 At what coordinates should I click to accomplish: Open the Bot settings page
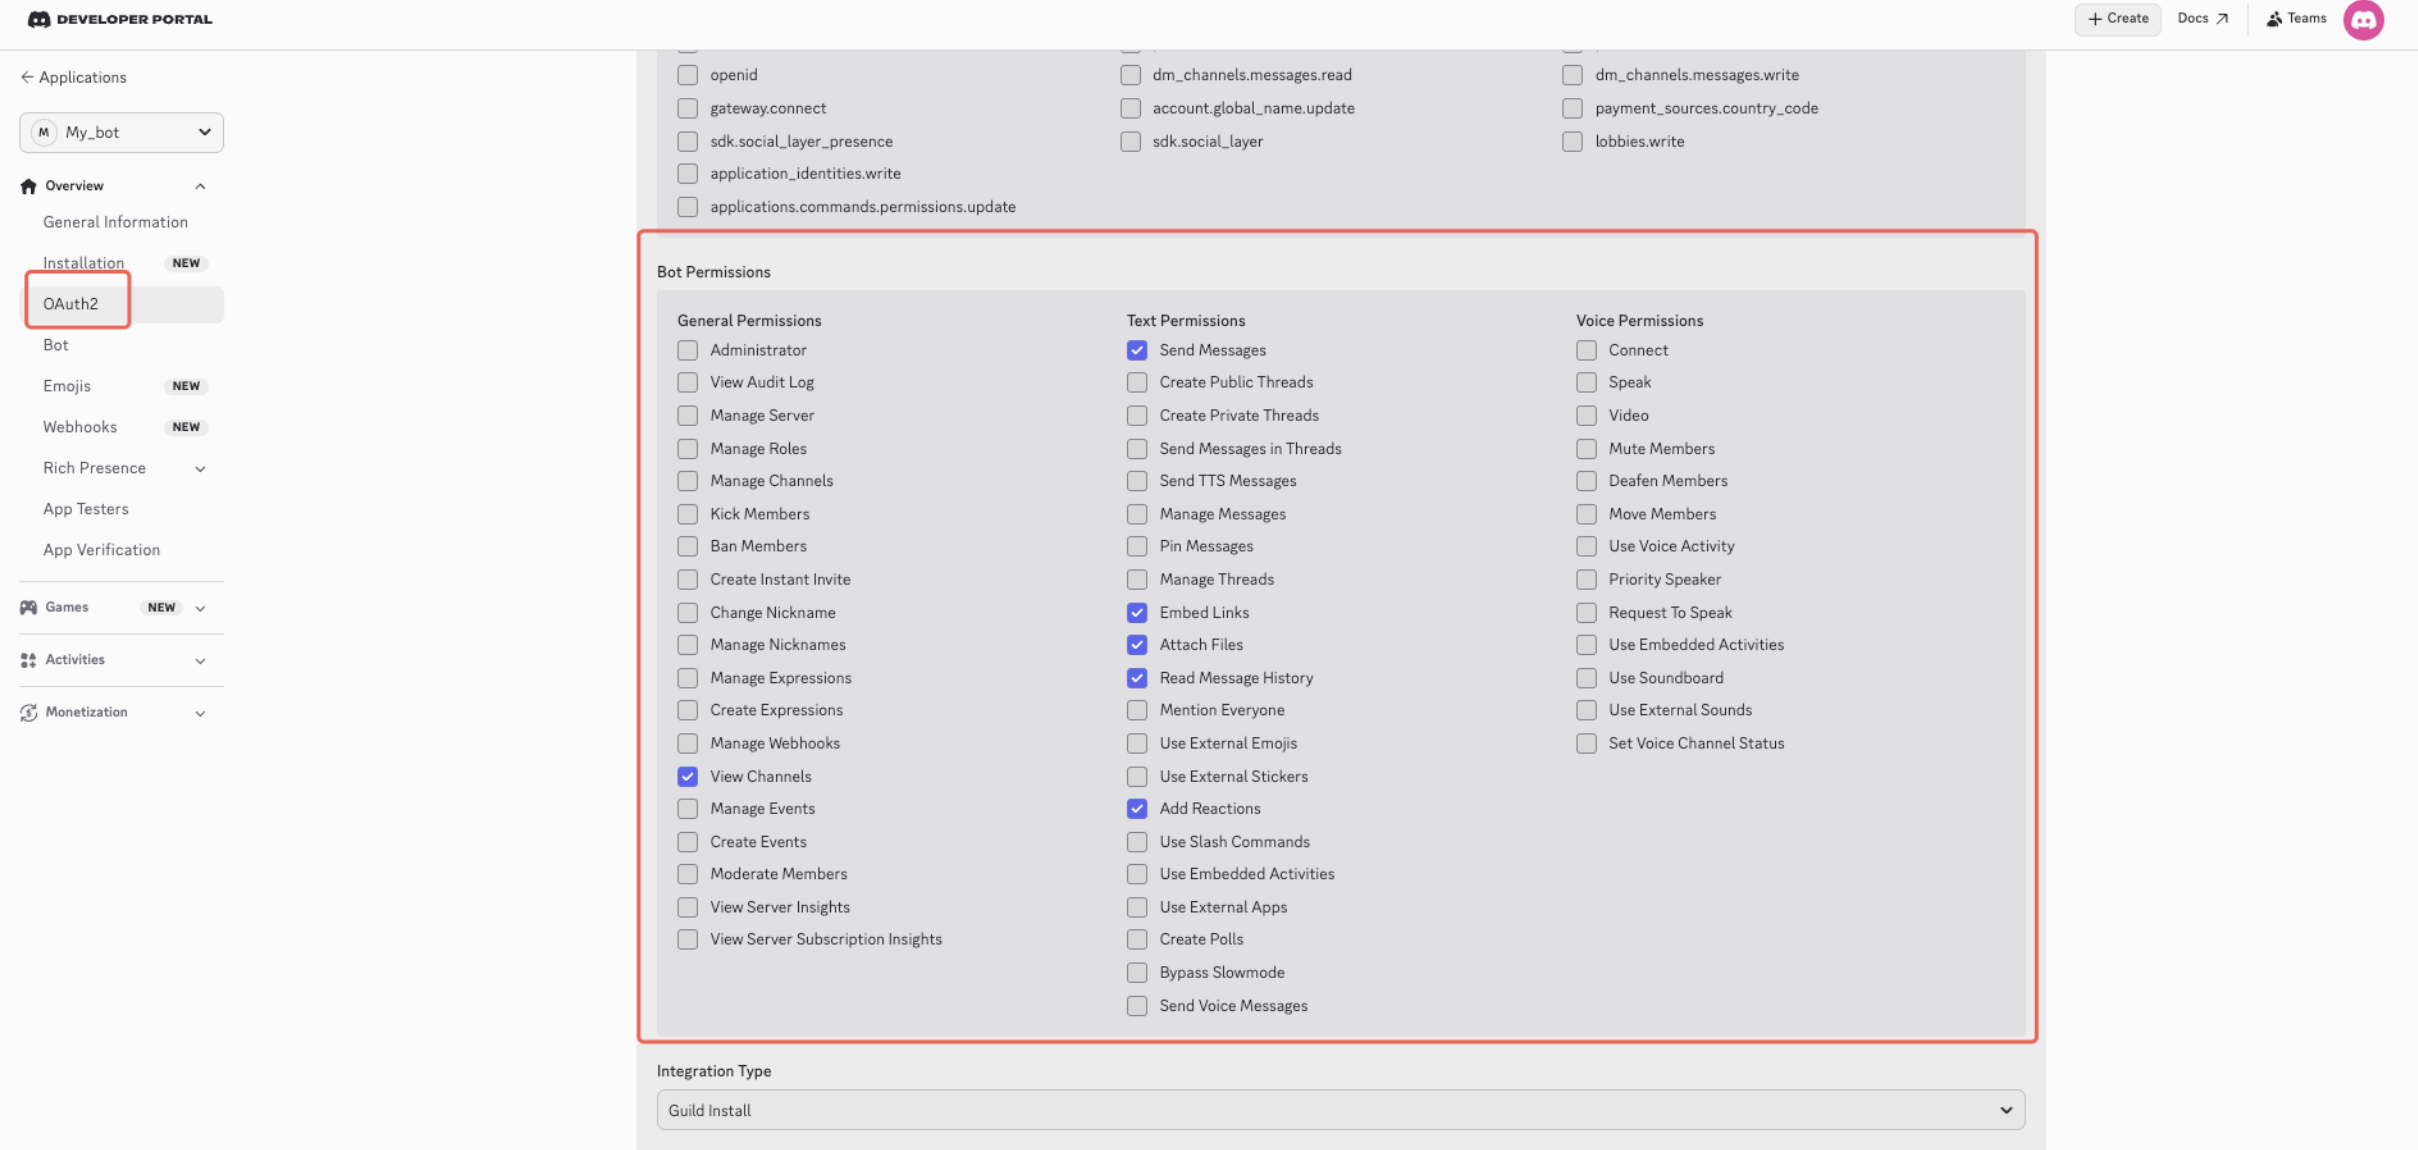56,345
